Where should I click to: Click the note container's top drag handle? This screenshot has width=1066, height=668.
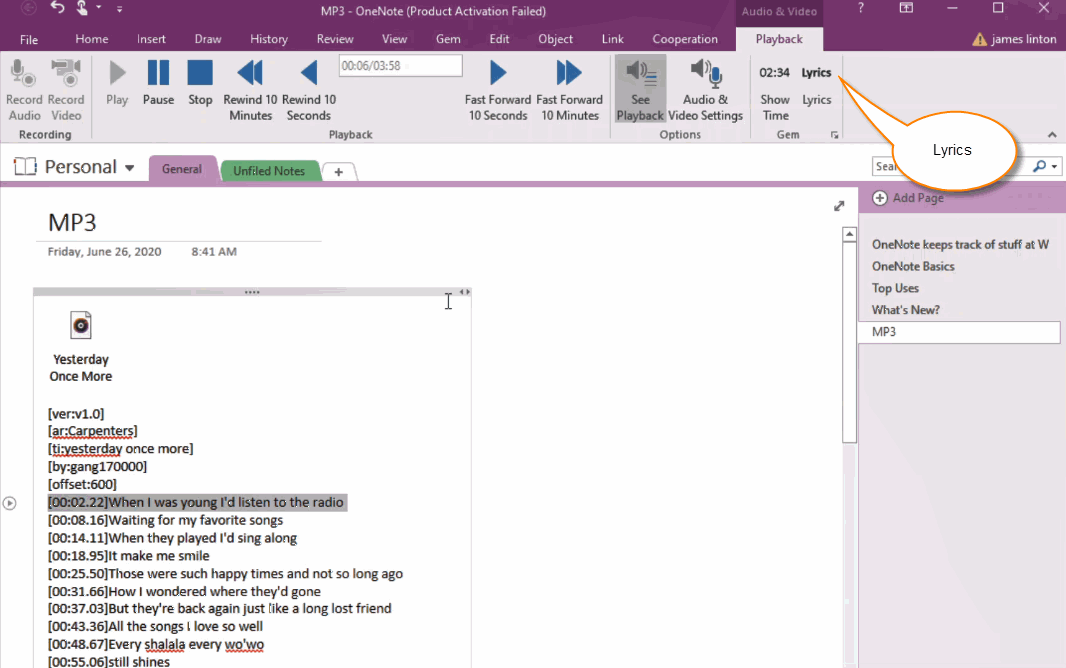(x=252, y=292)
